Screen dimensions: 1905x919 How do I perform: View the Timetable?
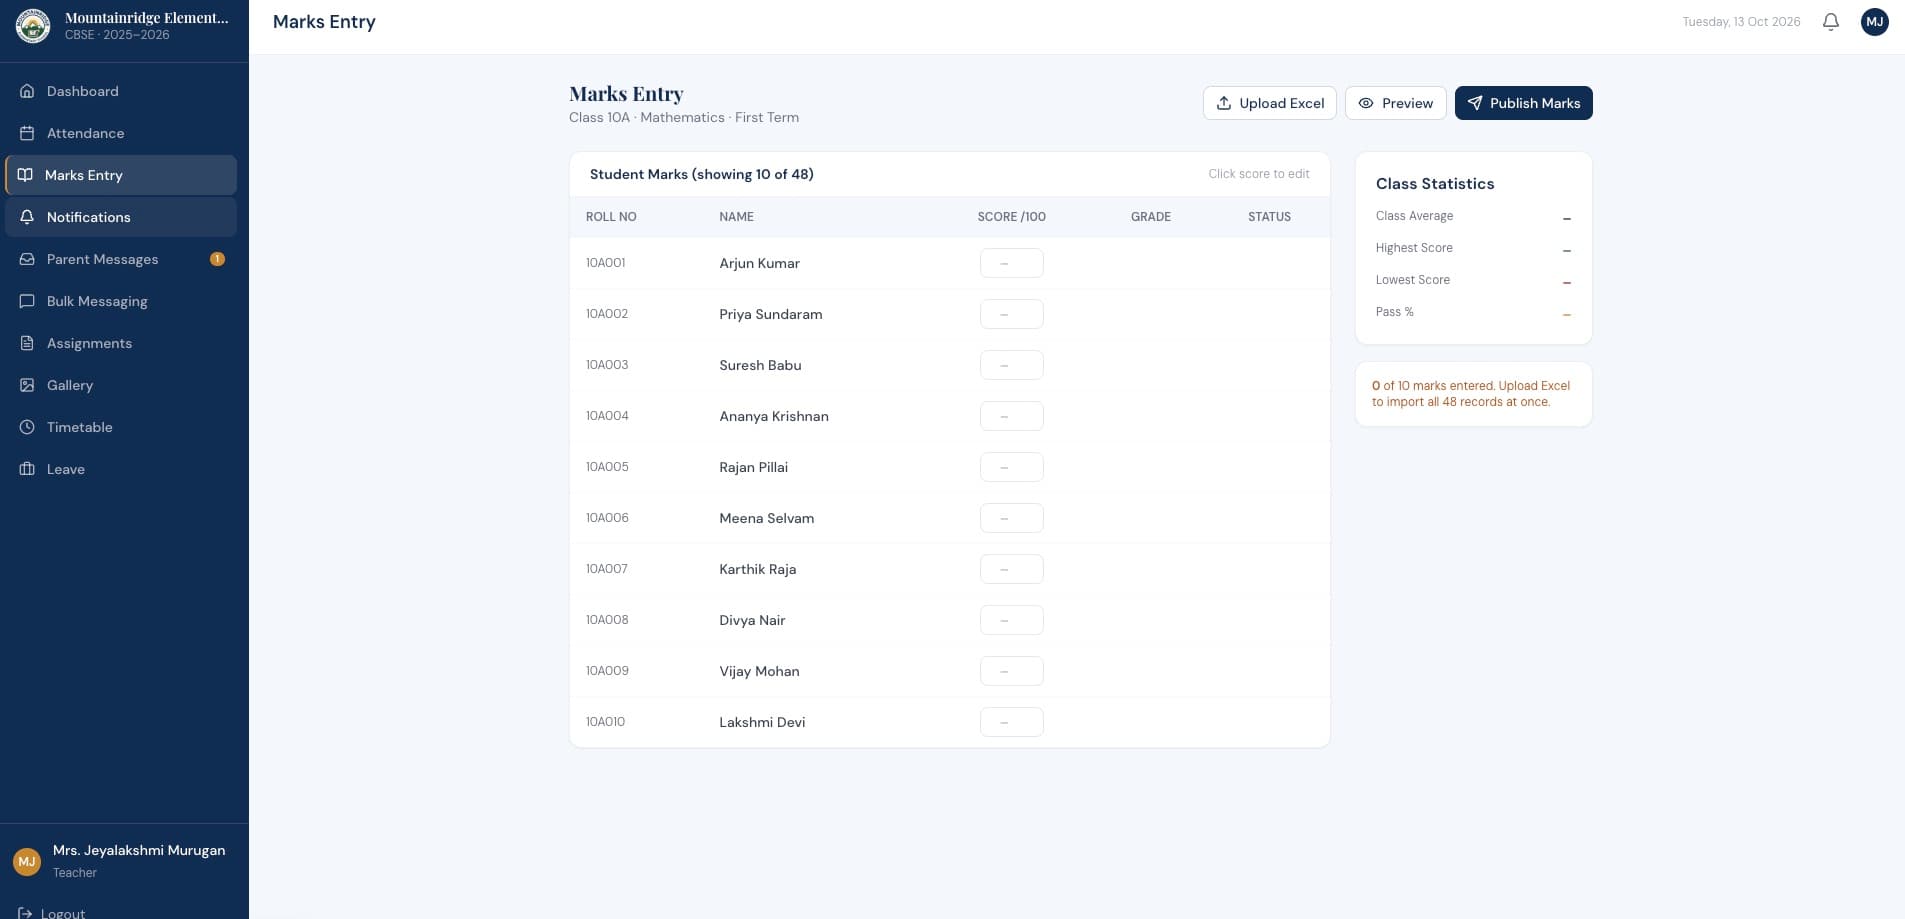coord(121,427)
